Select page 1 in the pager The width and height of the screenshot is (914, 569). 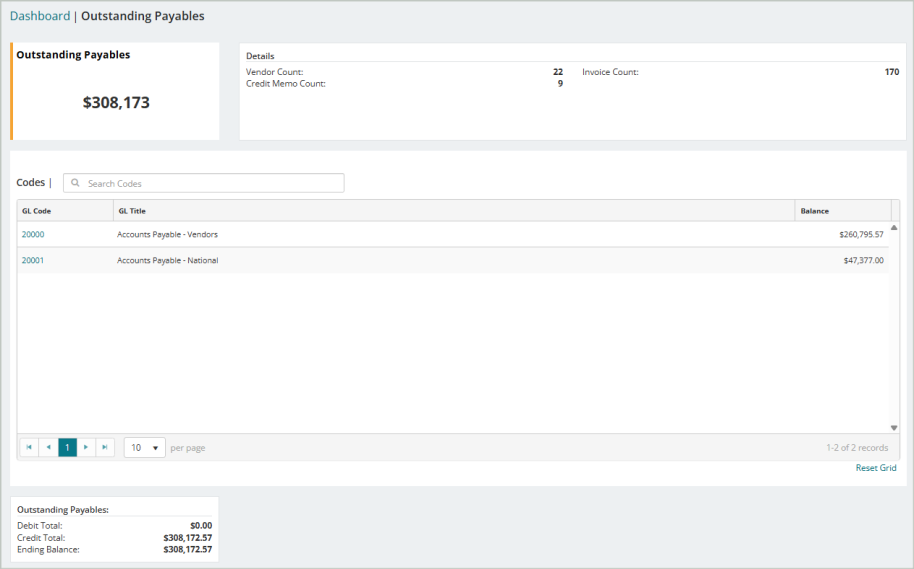67,447
